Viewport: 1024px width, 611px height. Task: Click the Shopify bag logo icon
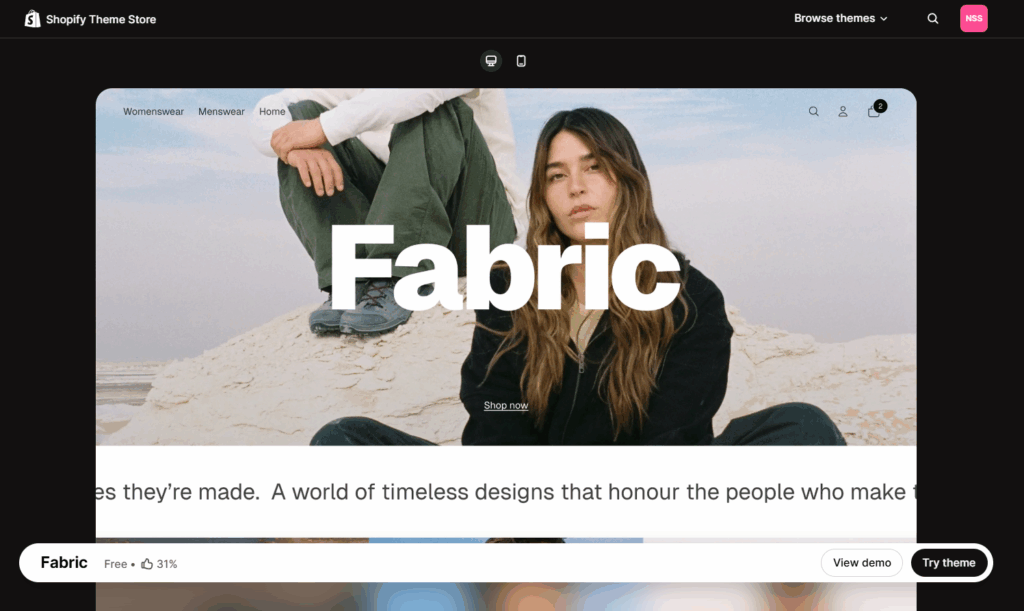pos(32,19)
